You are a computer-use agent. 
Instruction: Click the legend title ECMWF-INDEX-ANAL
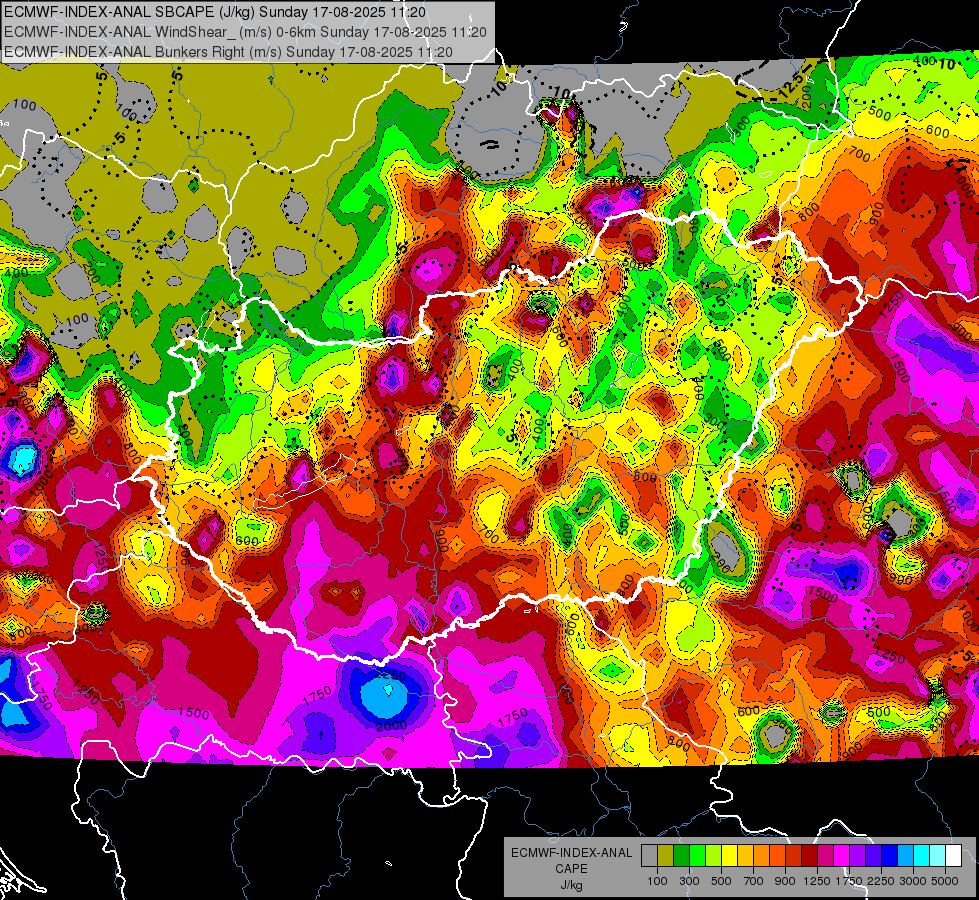click(571, 853)
